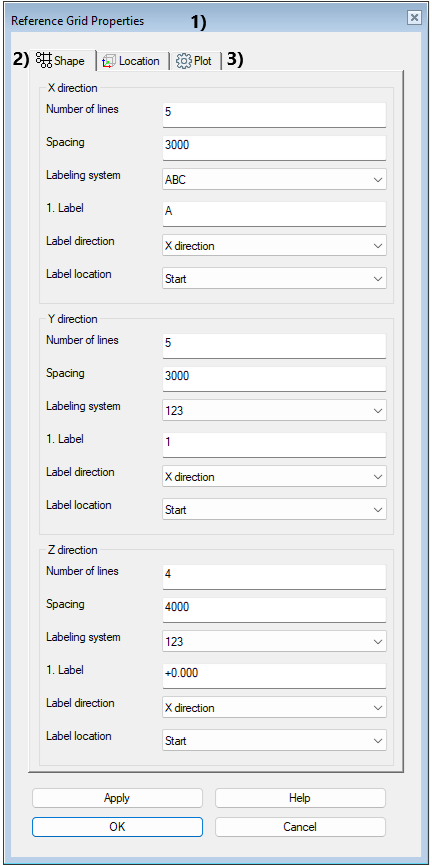Click the Location tab icon
The height and width of the screenshot is (866, 432).
tap(109, 61)
